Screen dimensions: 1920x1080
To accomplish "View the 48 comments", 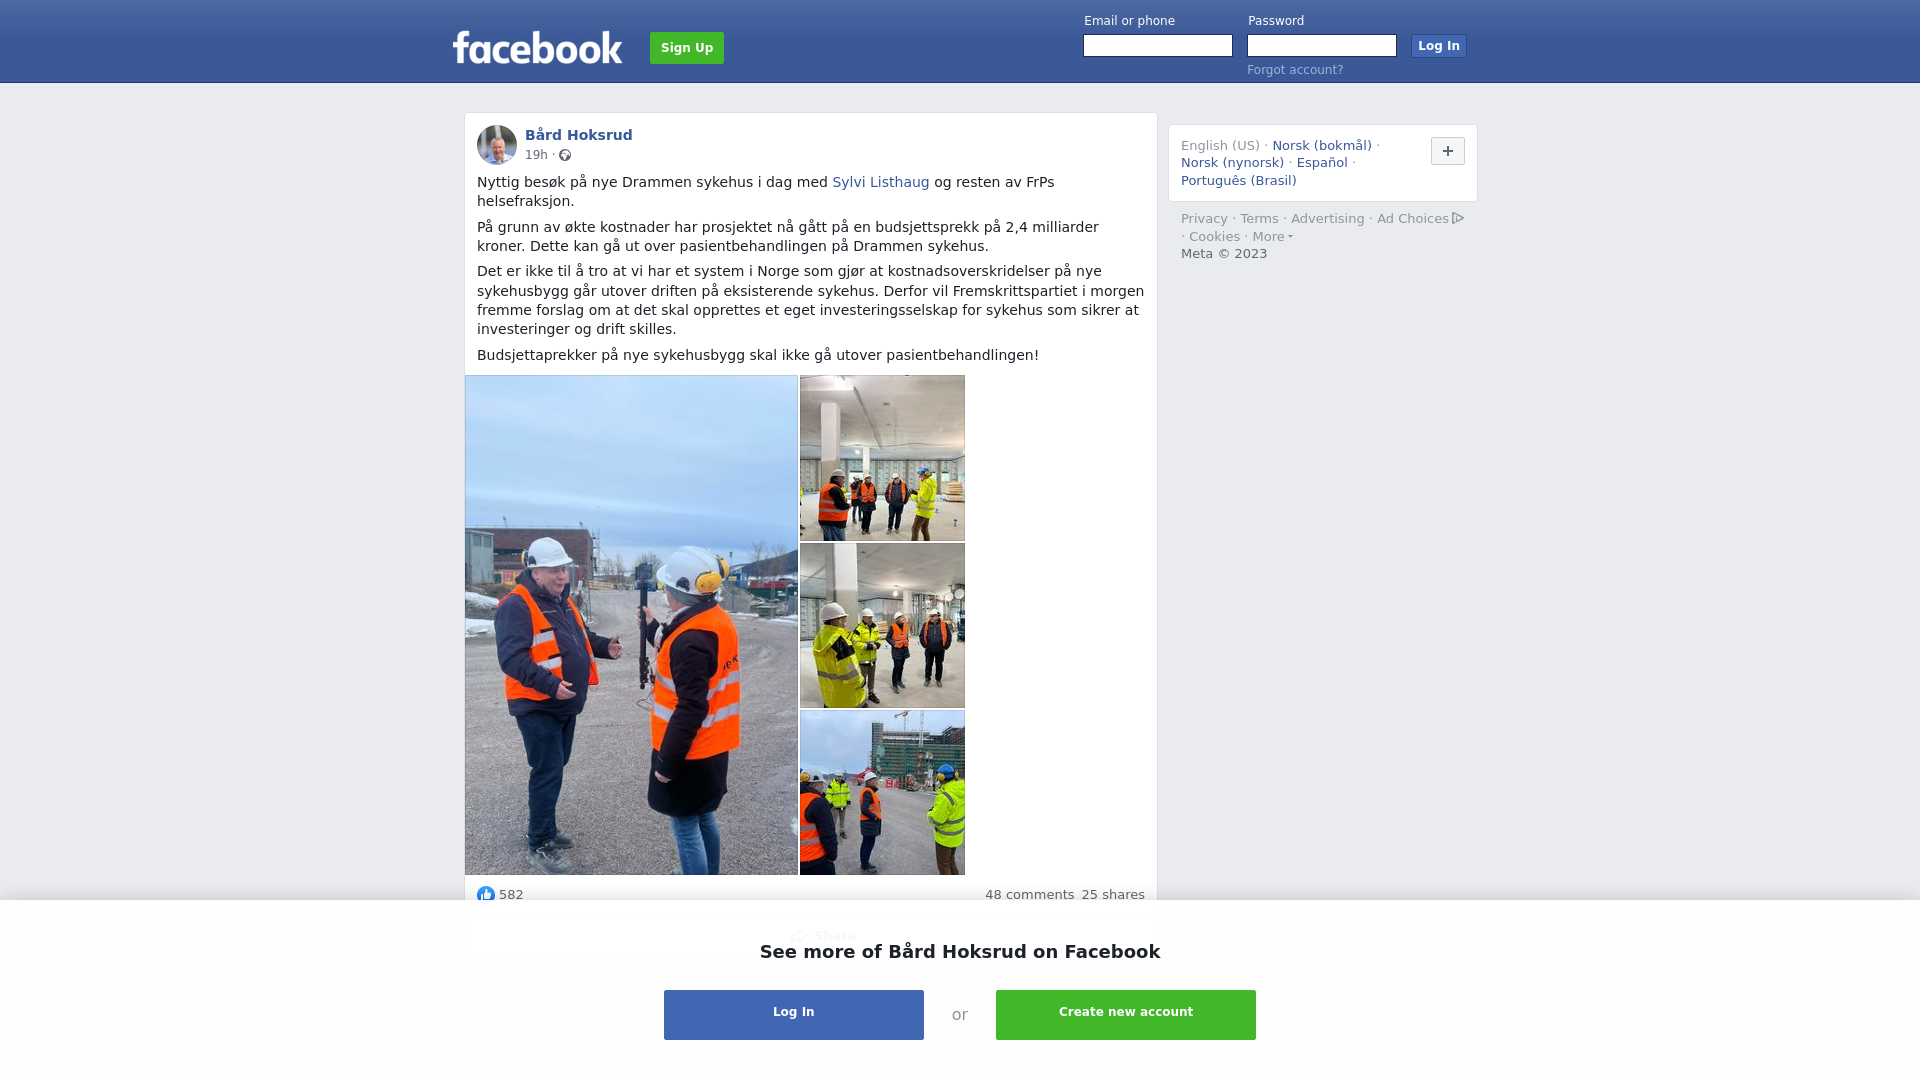I will 1029,895.
